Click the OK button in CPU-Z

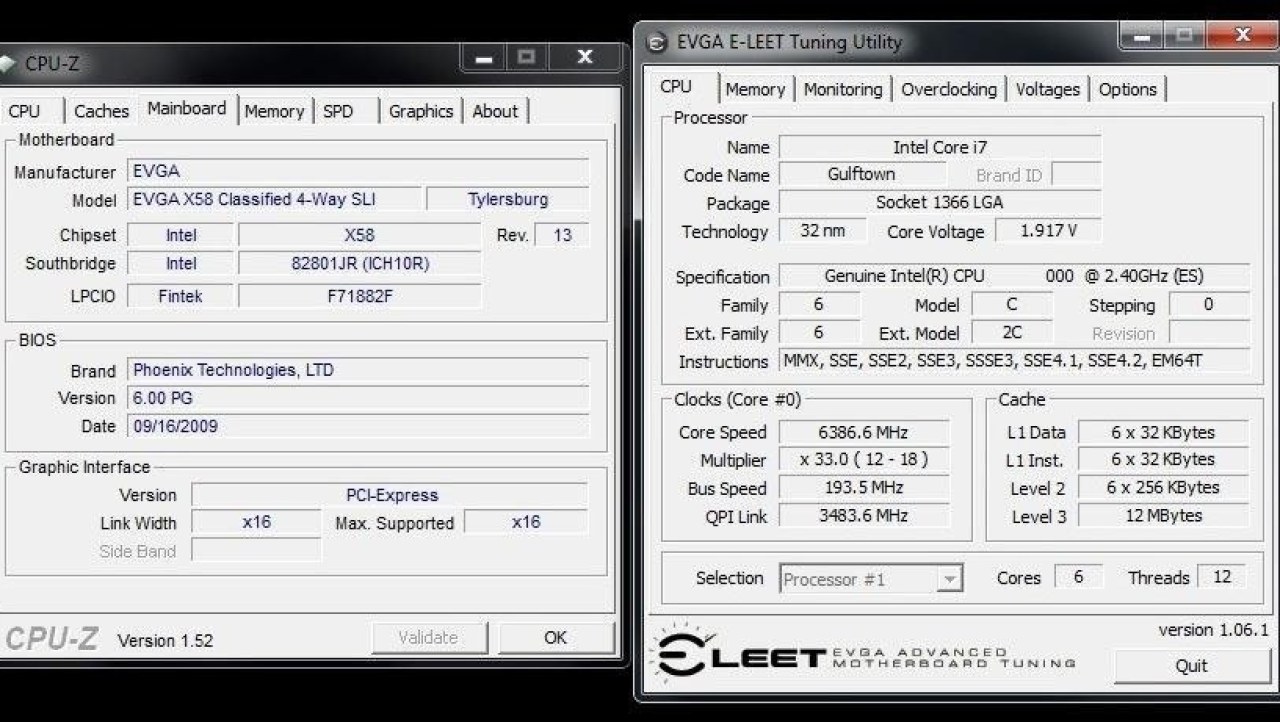point(555,637)
